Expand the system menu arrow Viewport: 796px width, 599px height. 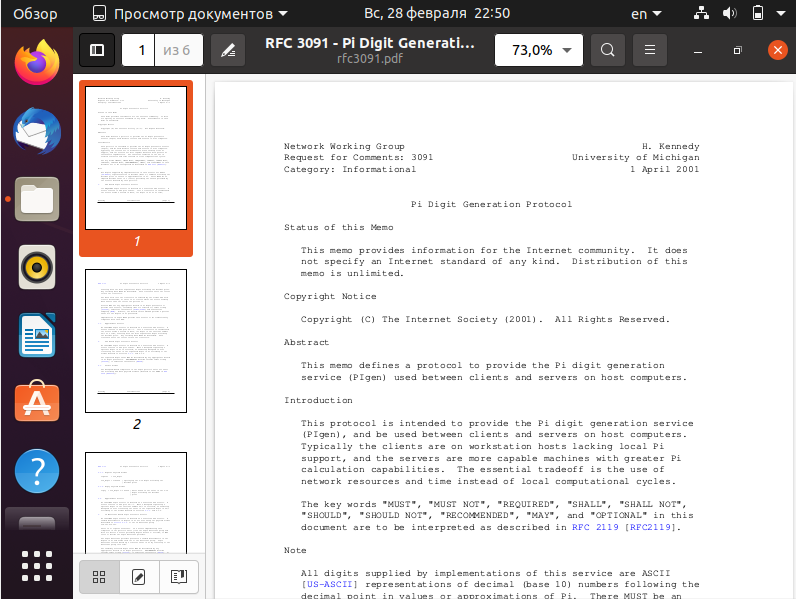point(781,14)
